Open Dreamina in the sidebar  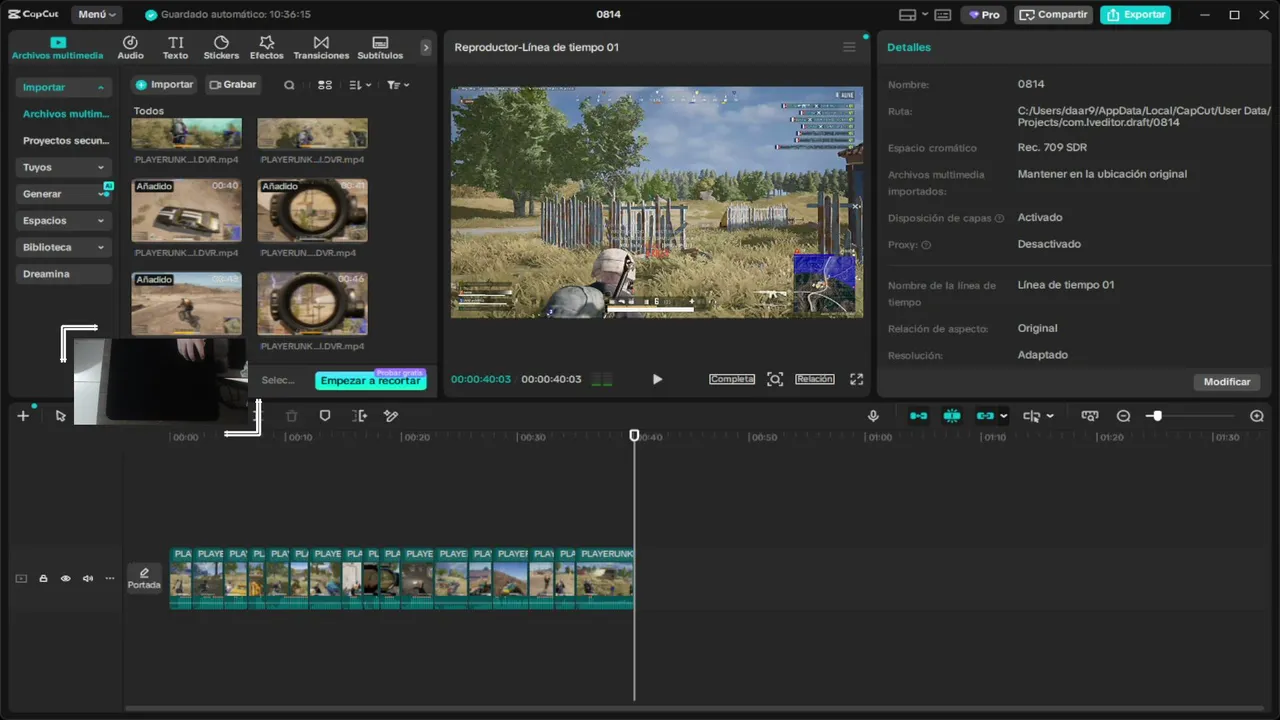coord(63,274)
